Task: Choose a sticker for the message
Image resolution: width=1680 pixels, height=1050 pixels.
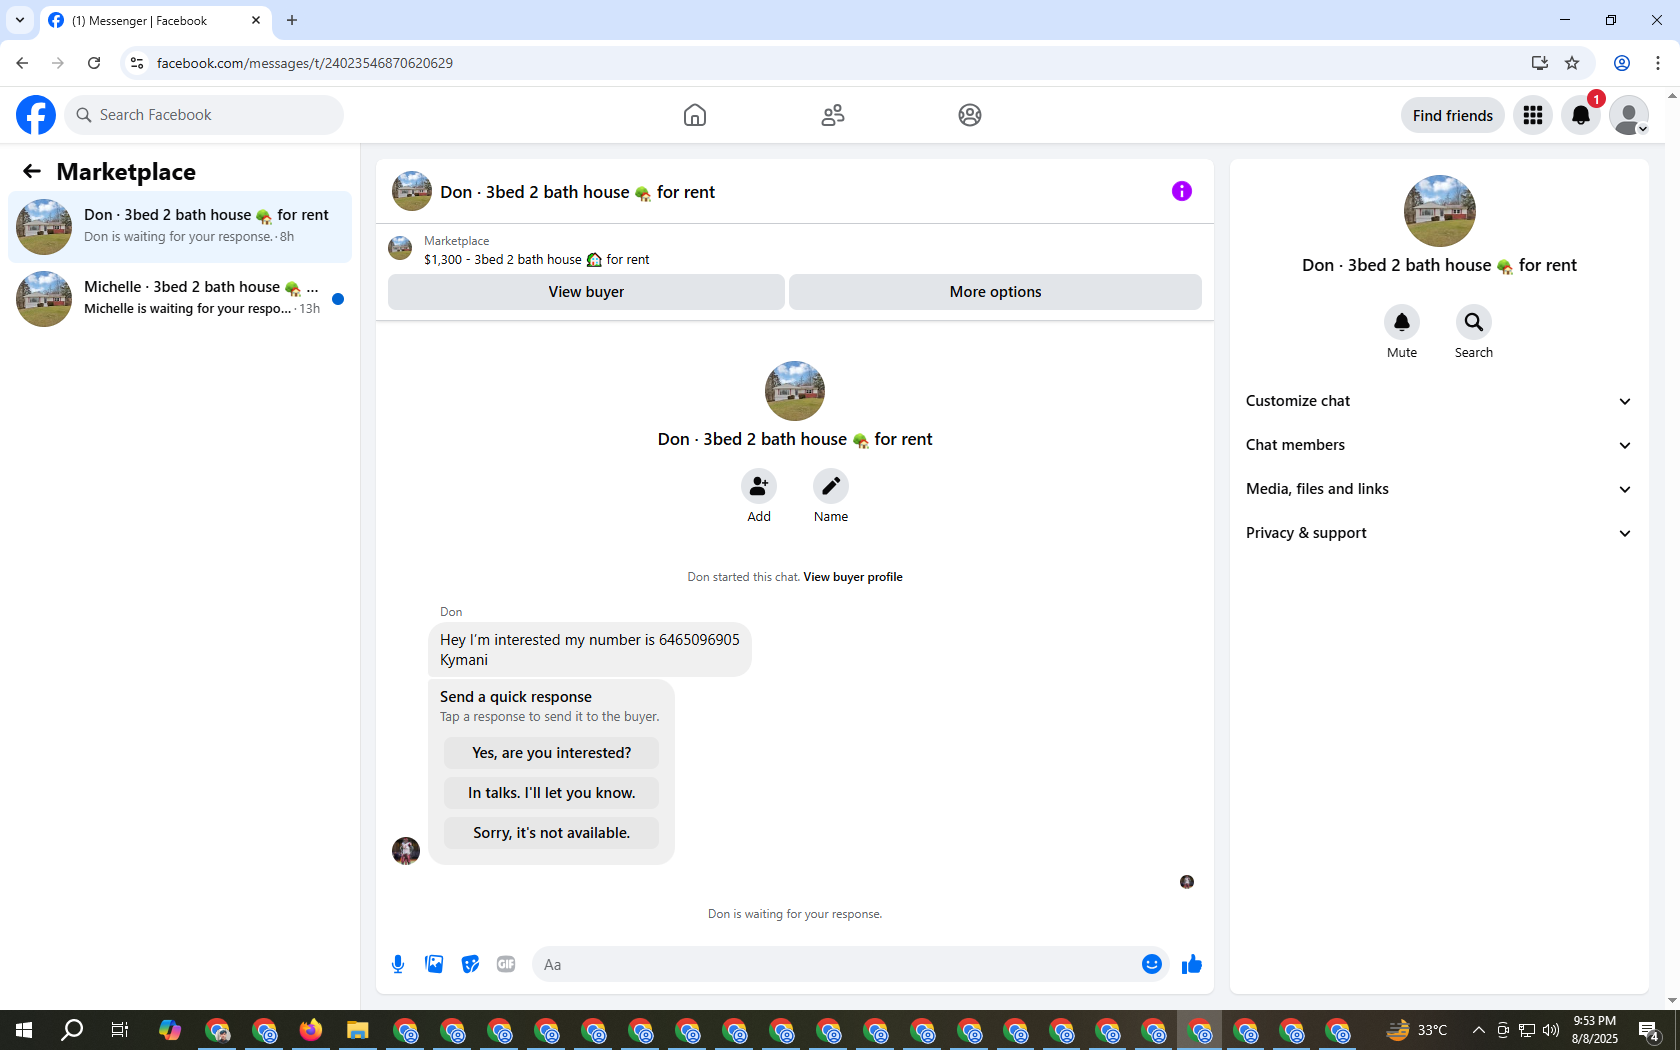Action: 470,964
